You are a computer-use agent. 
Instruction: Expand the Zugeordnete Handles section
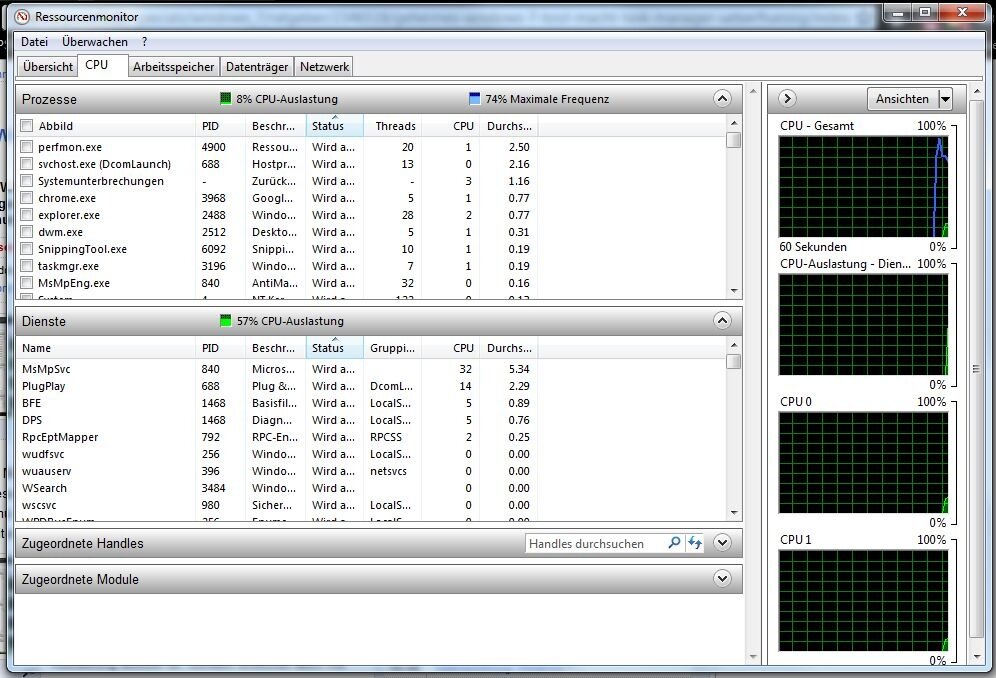722,543
